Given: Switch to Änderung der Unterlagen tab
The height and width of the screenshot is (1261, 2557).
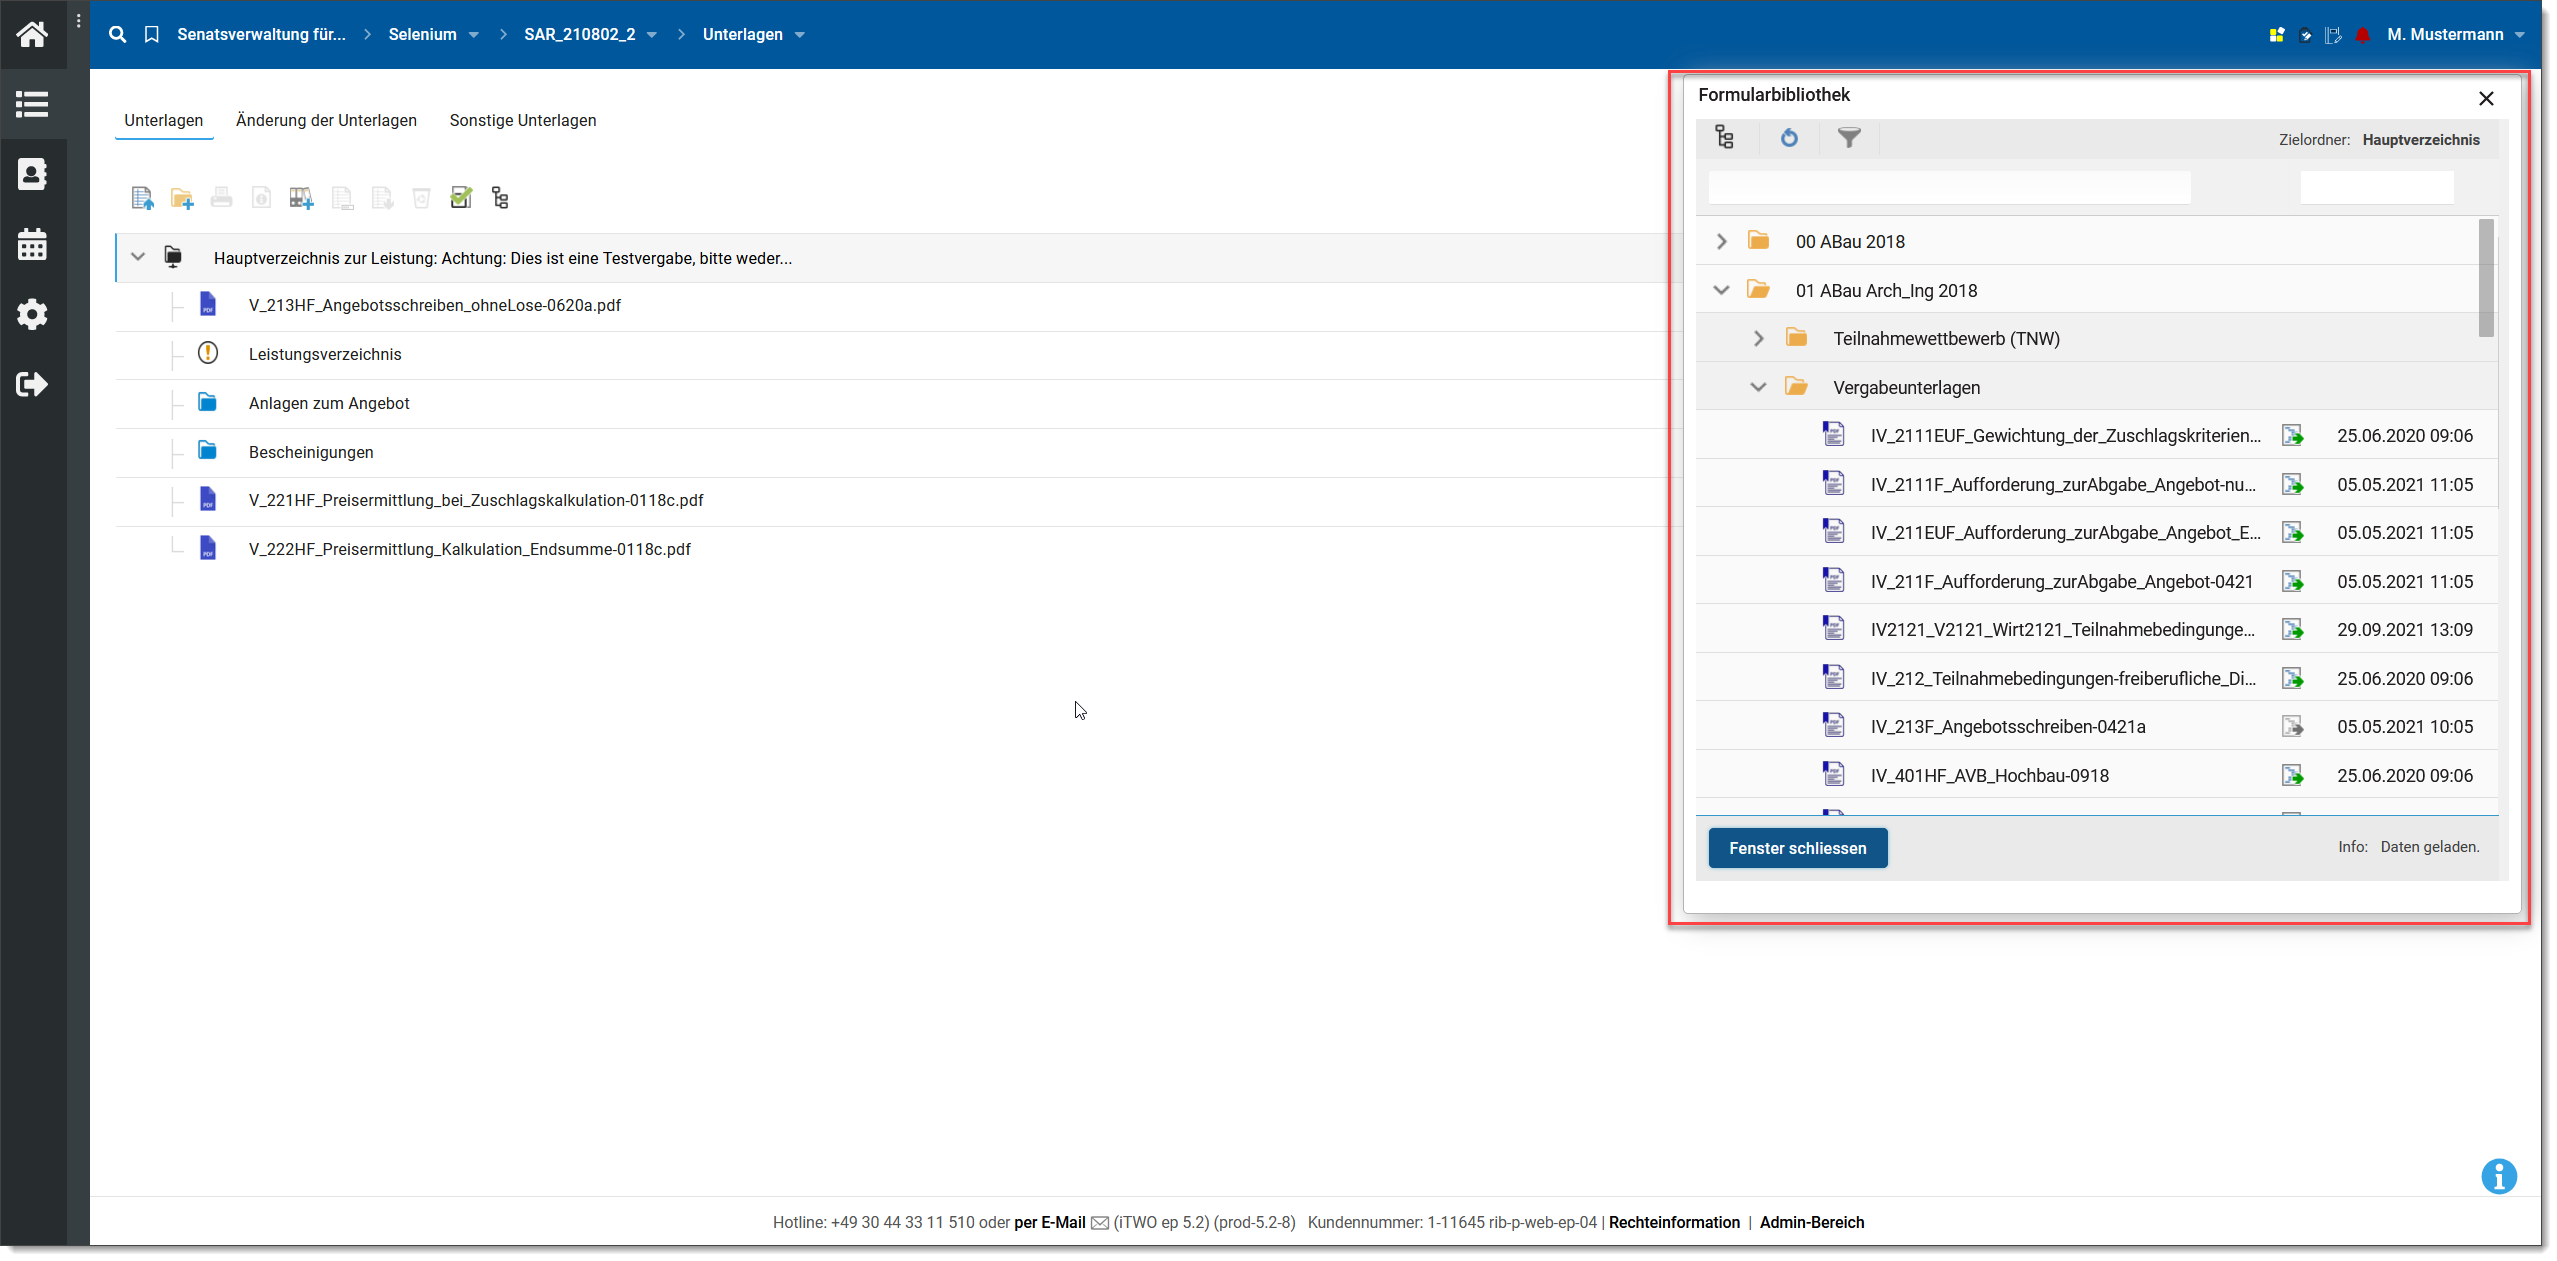Looking at the screenshot, I should [326, 120].
